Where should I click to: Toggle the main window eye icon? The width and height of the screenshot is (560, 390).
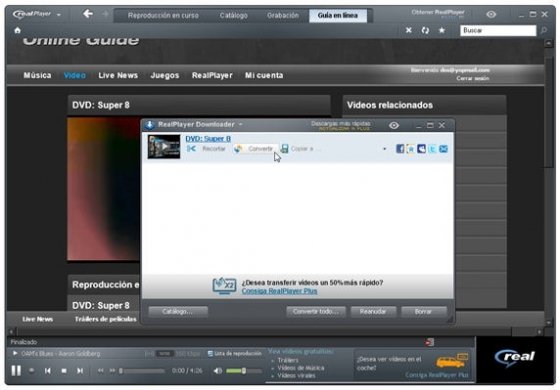click(x=491, y=14)
